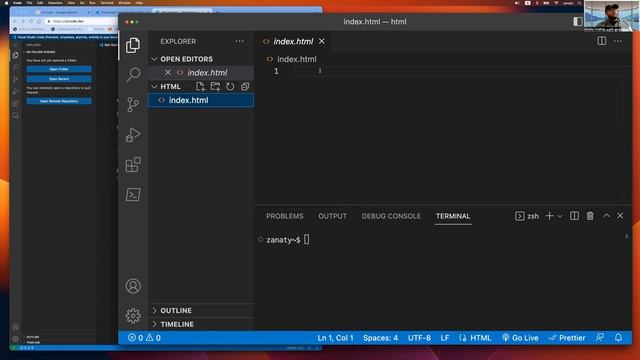This screenshot has height=360, width=640.
Task: Start Go Live server from status bar
Action: (x=520, y=338)
